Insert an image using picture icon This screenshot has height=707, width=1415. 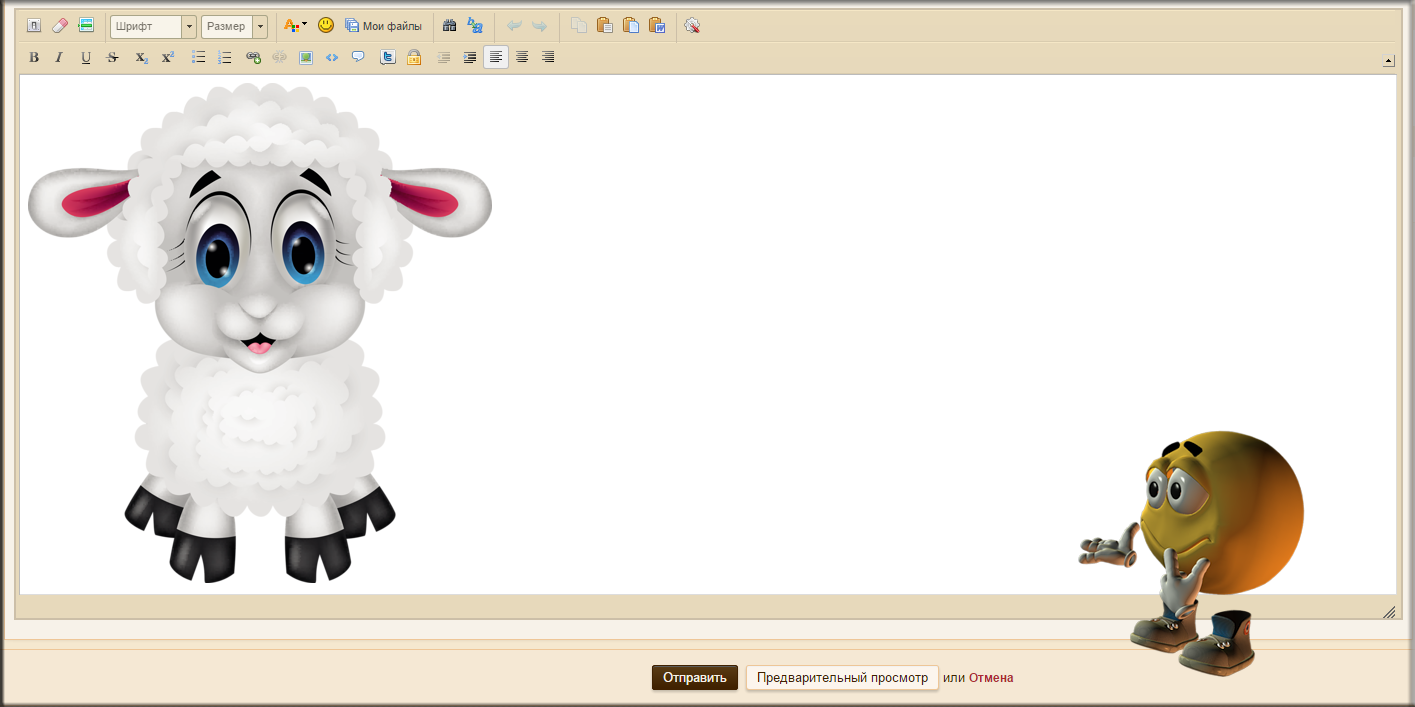306,58
